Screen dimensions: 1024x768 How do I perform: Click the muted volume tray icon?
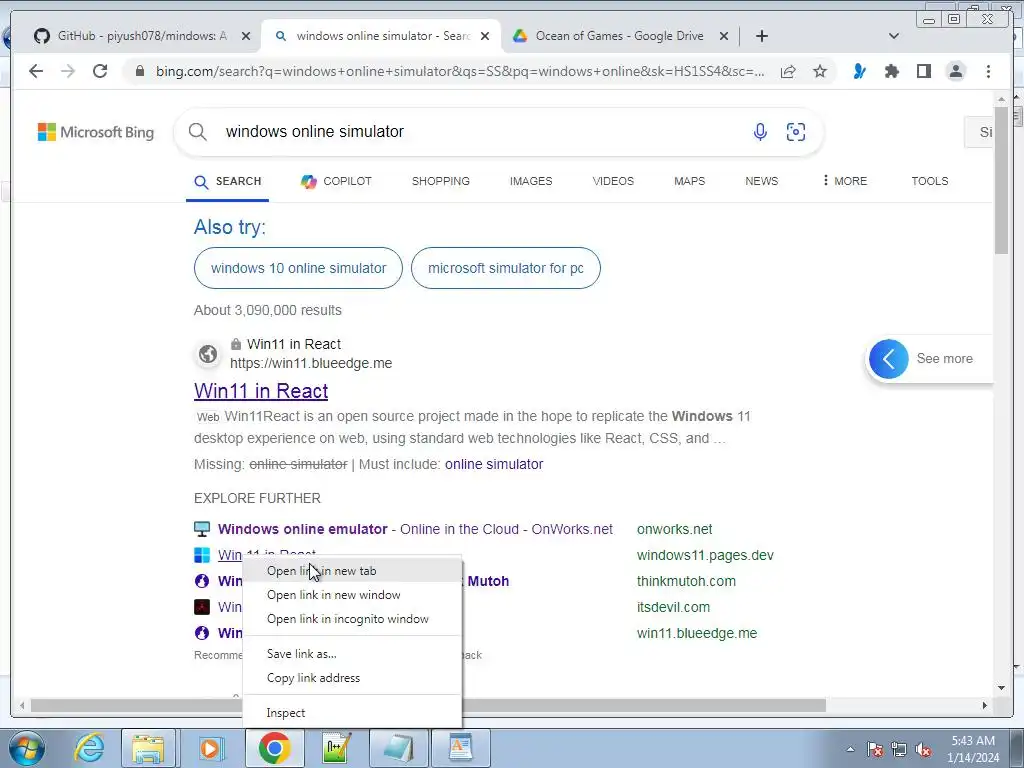(923, 749)
